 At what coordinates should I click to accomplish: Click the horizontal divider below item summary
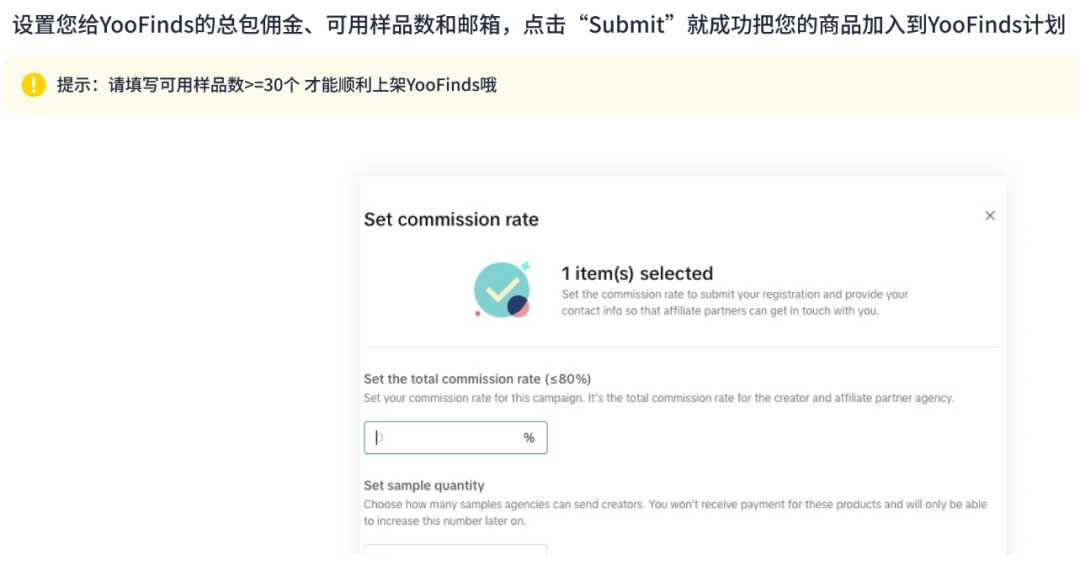tap(681, 348)
